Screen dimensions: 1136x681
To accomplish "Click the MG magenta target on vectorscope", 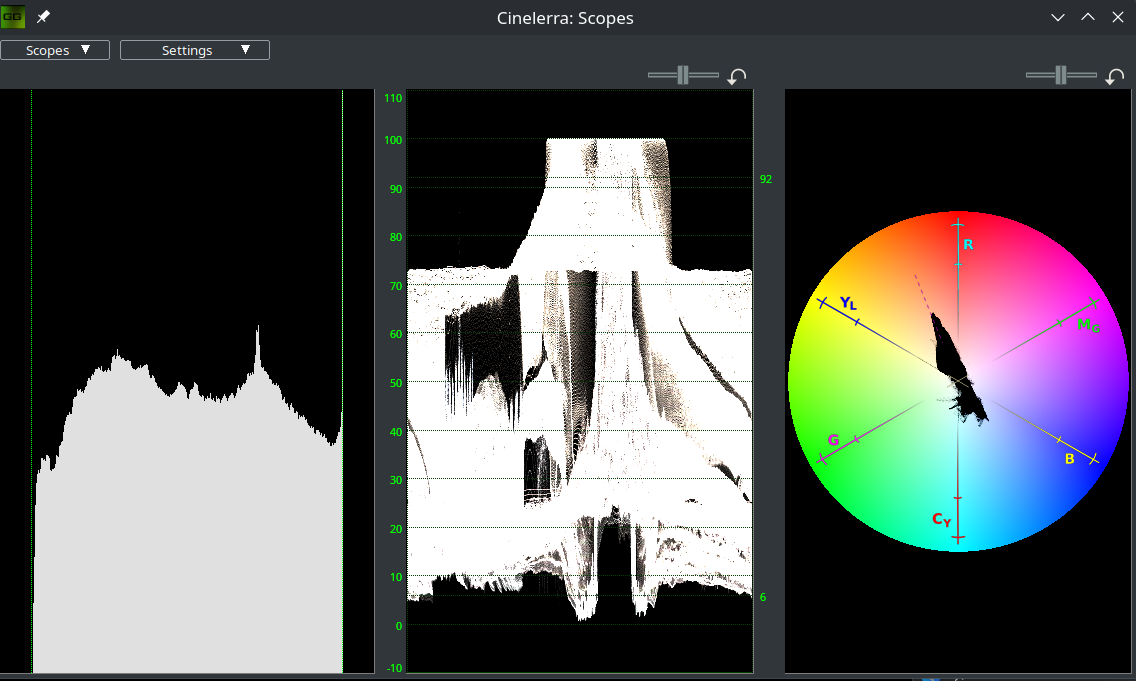I will click(1087, 325).
